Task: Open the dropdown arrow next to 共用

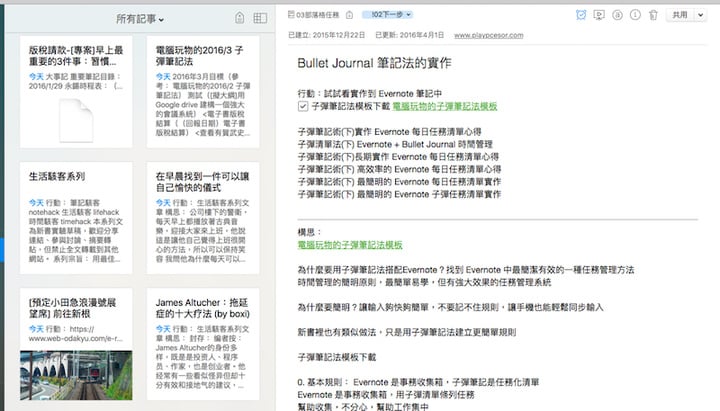Action: tap(702, 16)
